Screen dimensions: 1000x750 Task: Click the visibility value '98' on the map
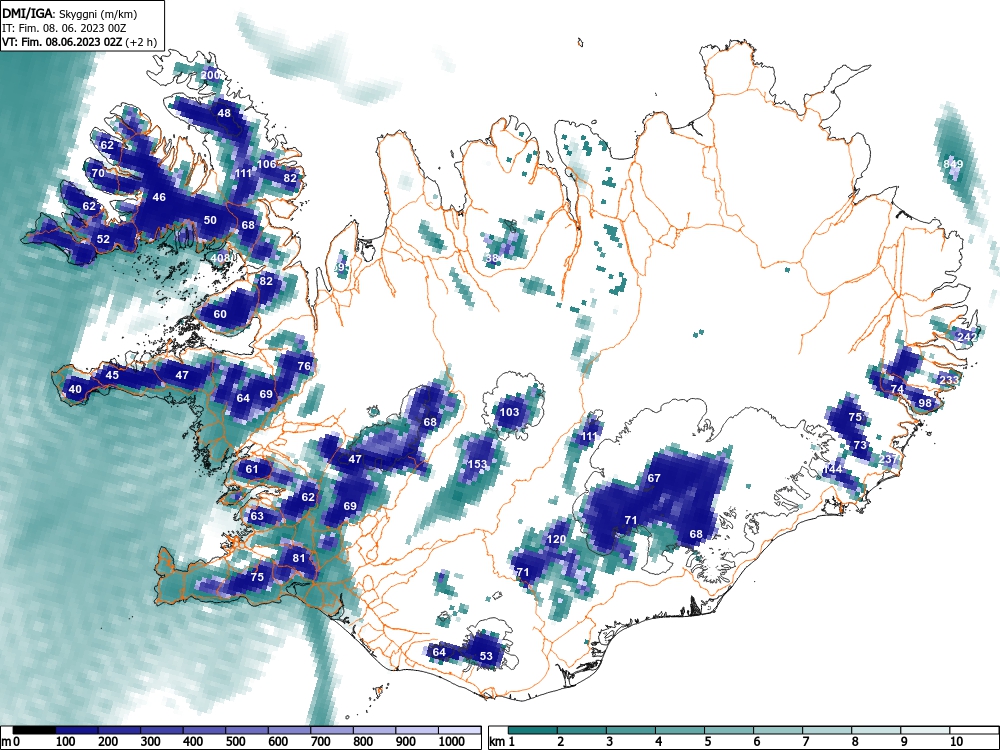[x=925, y=403]
